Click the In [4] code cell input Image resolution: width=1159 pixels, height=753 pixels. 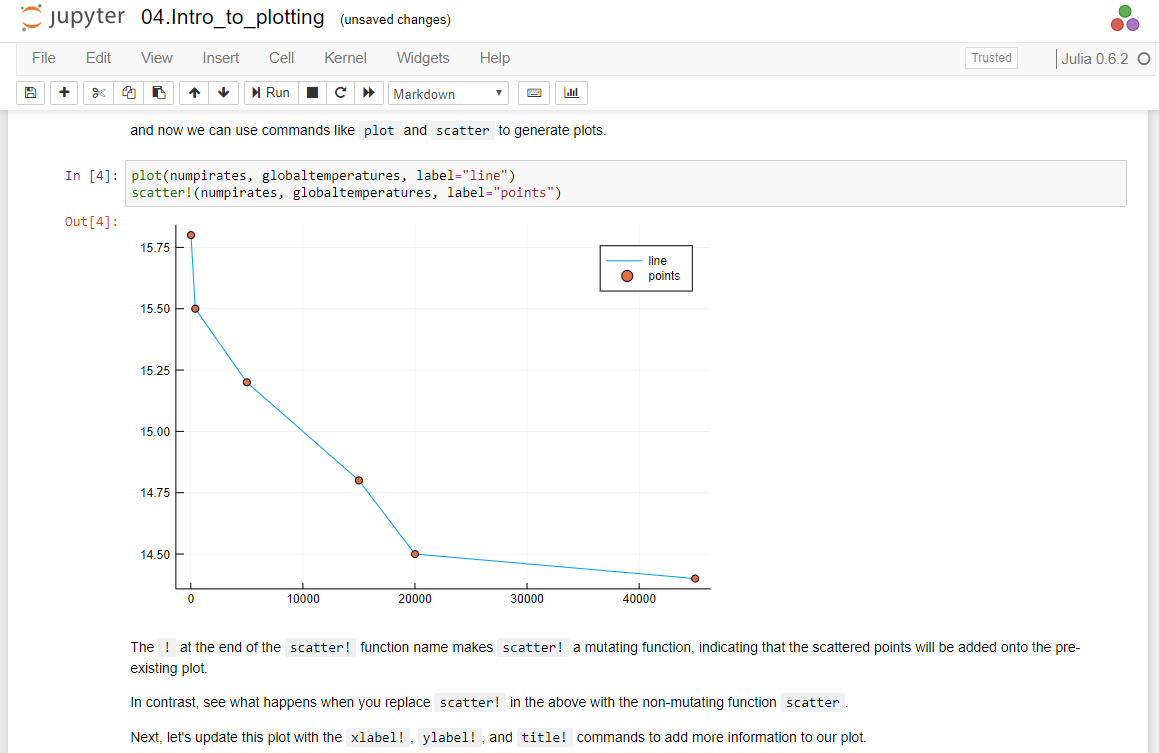(x=625, y=184)
